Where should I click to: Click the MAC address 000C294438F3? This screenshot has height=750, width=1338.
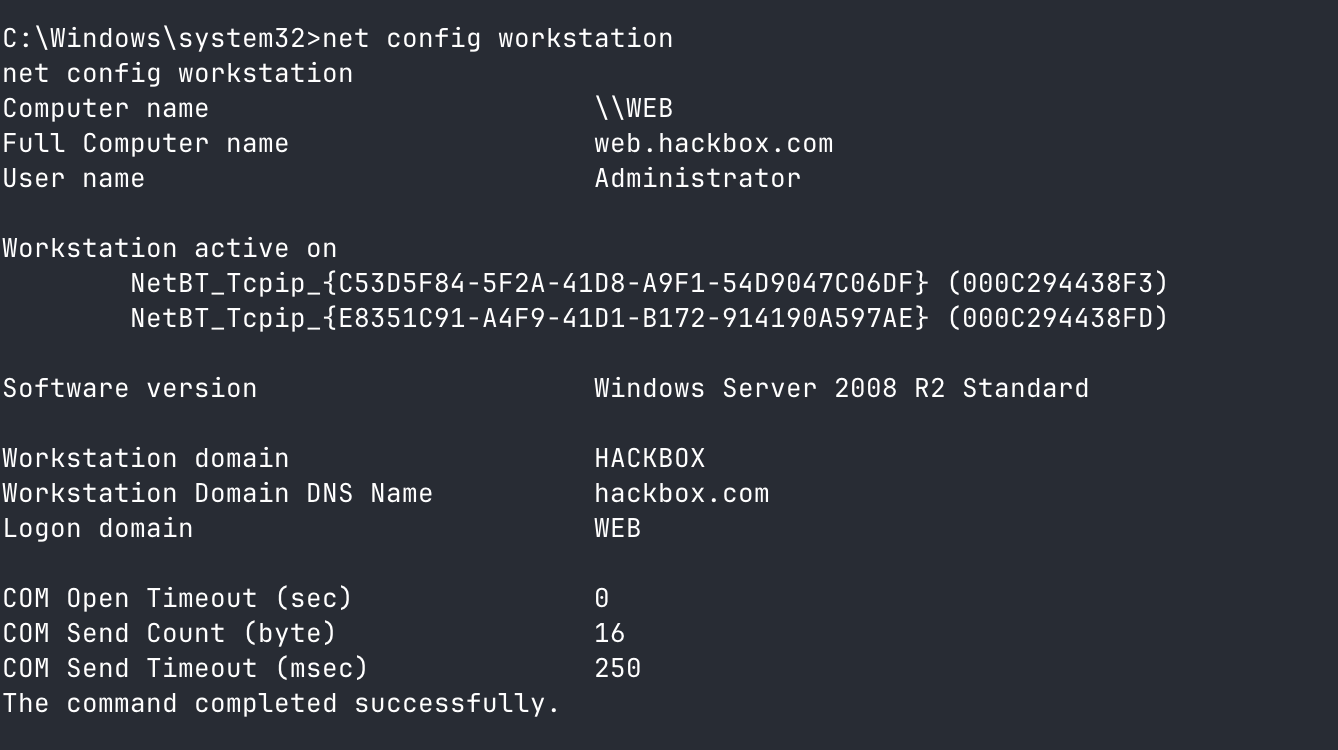(1057, 283)
